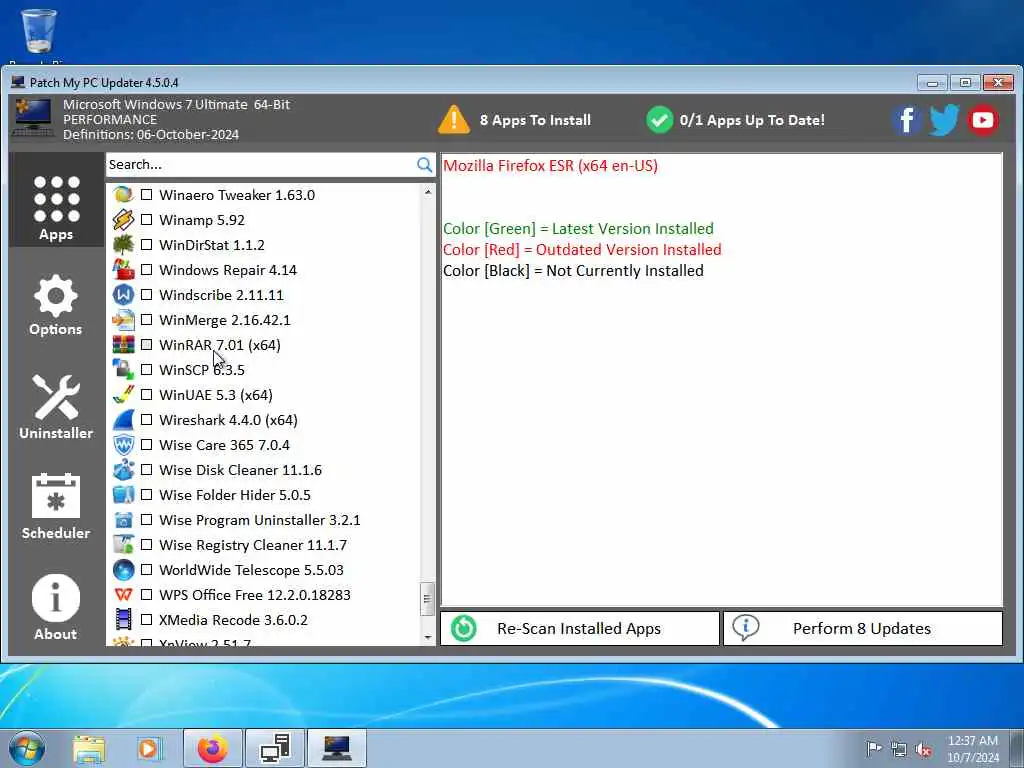Open the Scheduler section
This screenshot has width=1024, height=768.
[56, 507]
